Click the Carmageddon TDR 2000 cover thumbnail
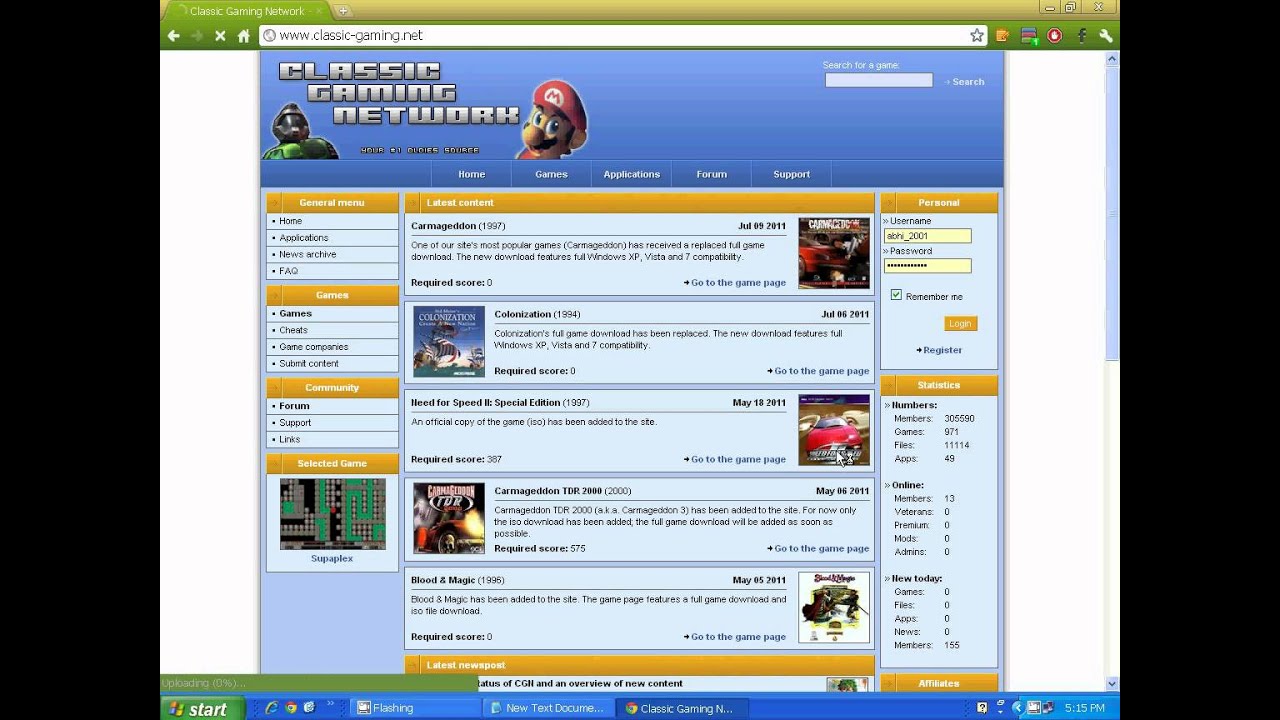 (x=449, y=519)
